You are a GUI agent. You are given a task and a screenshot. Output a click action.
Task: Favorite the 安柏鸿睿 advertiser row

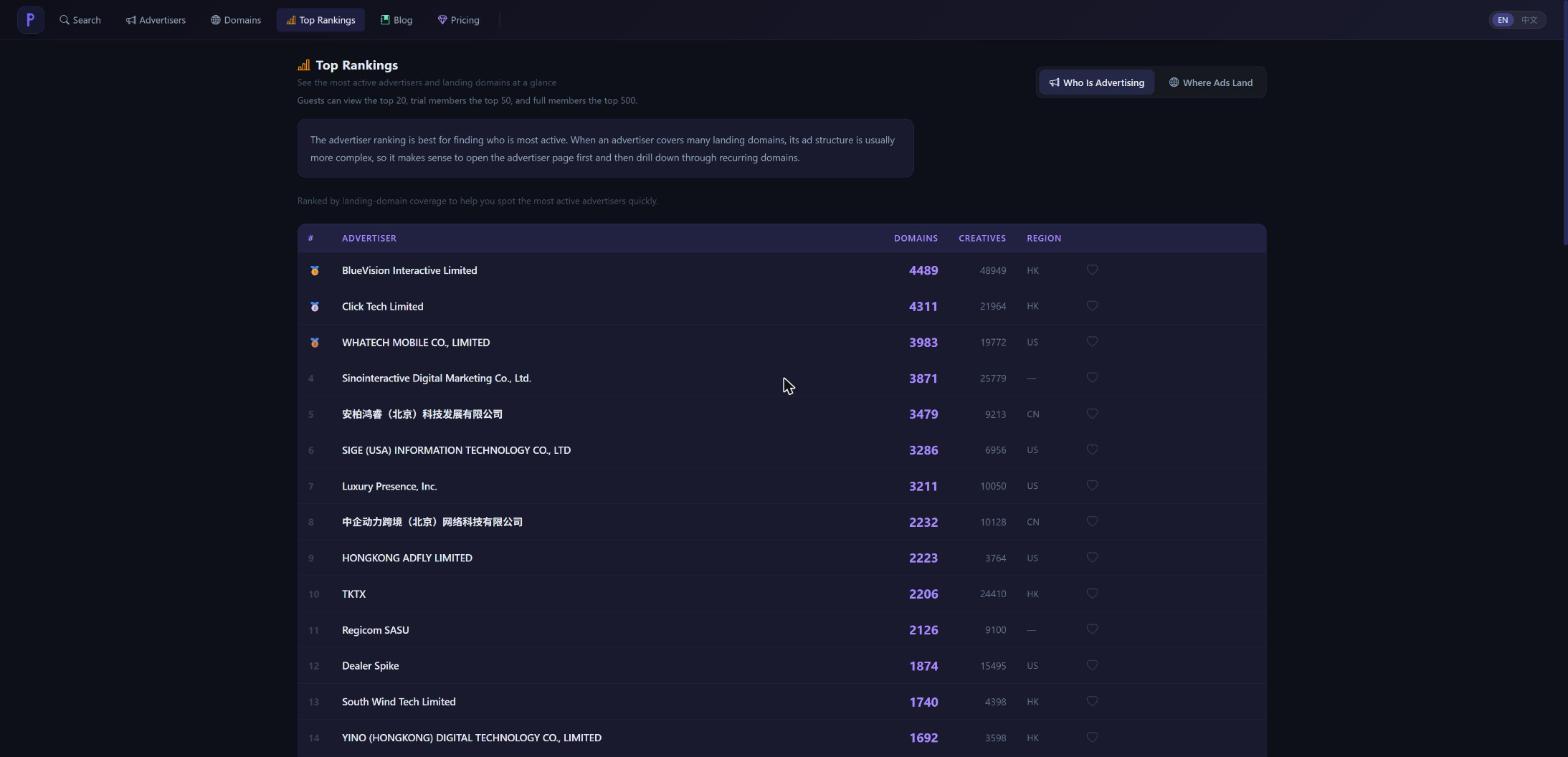coord(1092,414)
